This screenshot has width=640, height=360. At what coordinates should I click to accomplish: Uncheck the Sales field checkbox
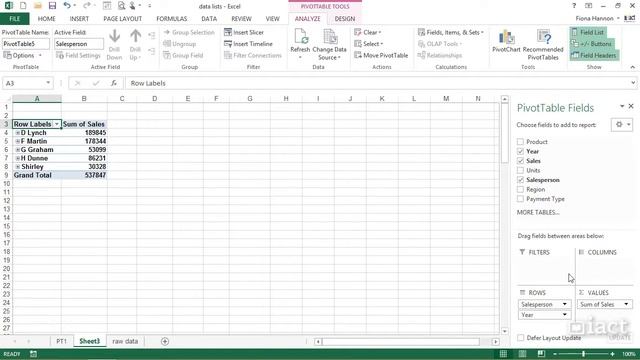tap(520, 161)
